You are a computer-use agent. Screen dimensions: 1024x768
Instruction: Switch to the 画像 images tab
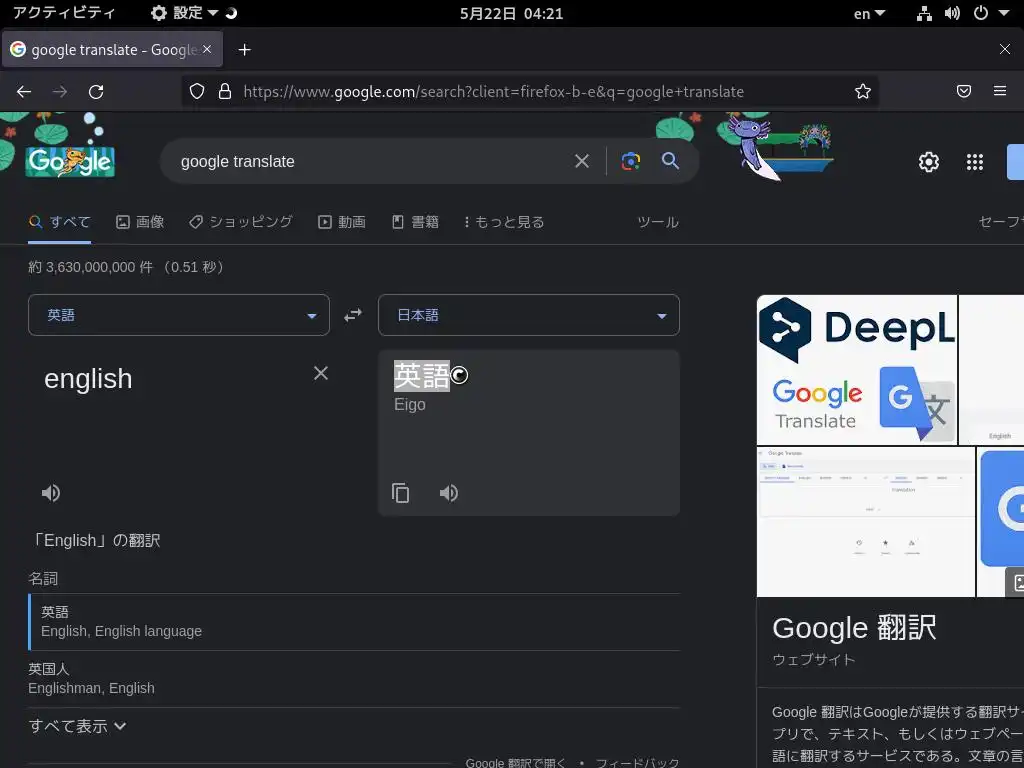(x=140, y=222)
